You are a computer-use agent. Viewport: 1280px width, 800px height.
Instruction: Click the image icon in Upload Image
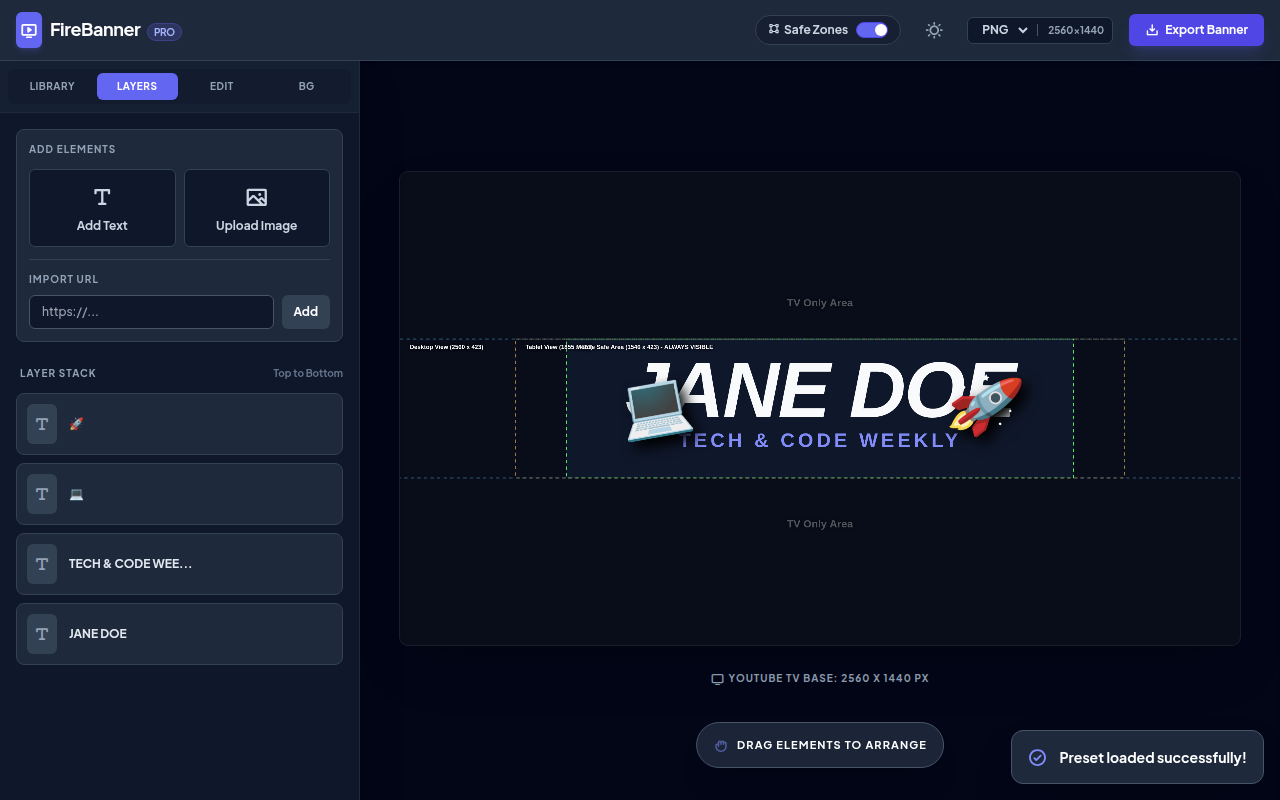point(257,197)
